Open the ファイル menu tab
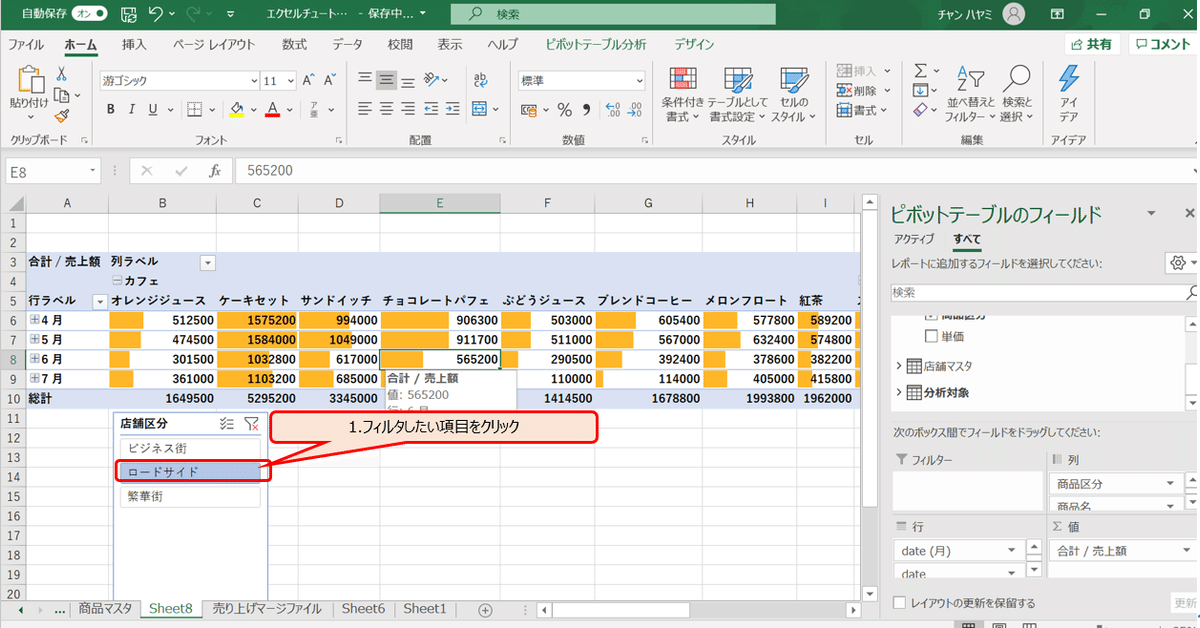The width and height of the screenshot is (1200, 628). pos(26,45)
